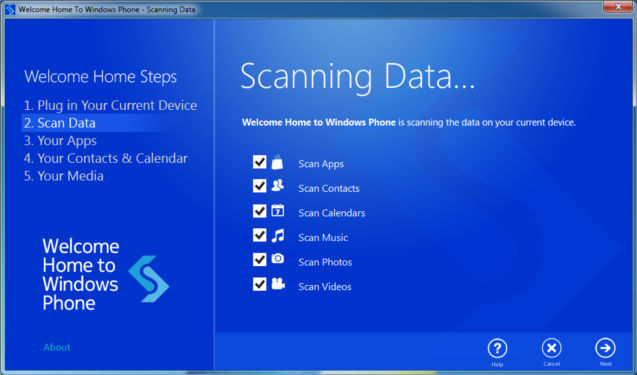Click the Cancel X circle icon
Screen dimensions: 637x375
[x=551, y=348]
